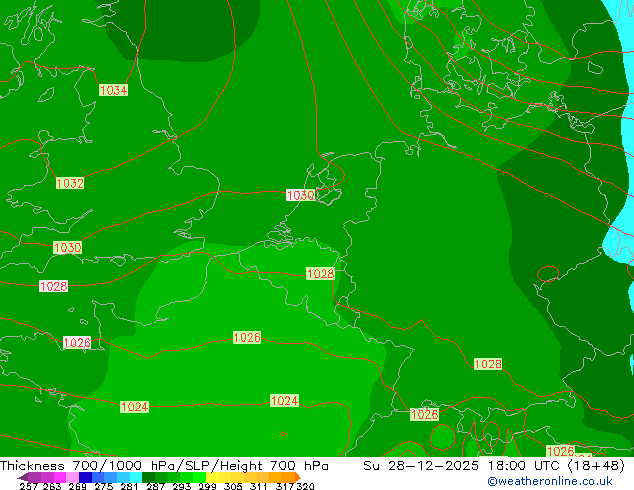The width and height of the screenshot is (634, 490).
Task: Select the 1026 label on the Atlantic French coast
Action: [77, 343]
